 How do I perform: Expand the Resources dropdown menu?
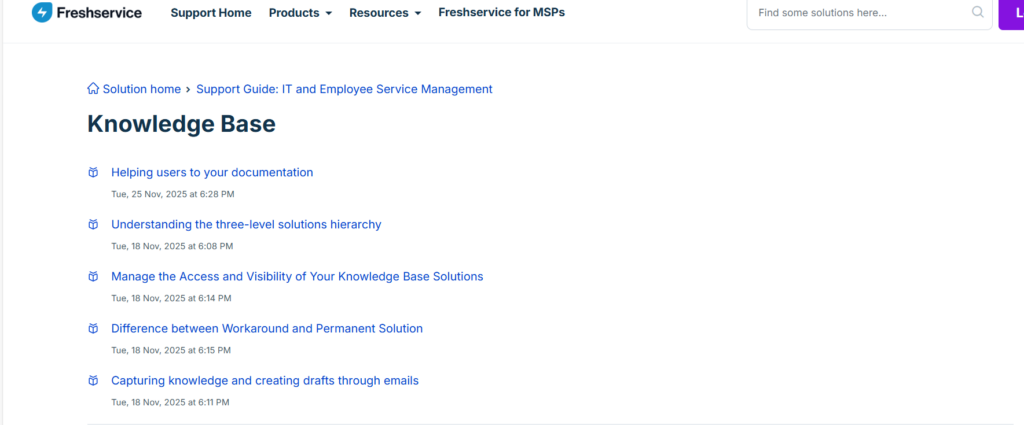(x=385, y=13)
